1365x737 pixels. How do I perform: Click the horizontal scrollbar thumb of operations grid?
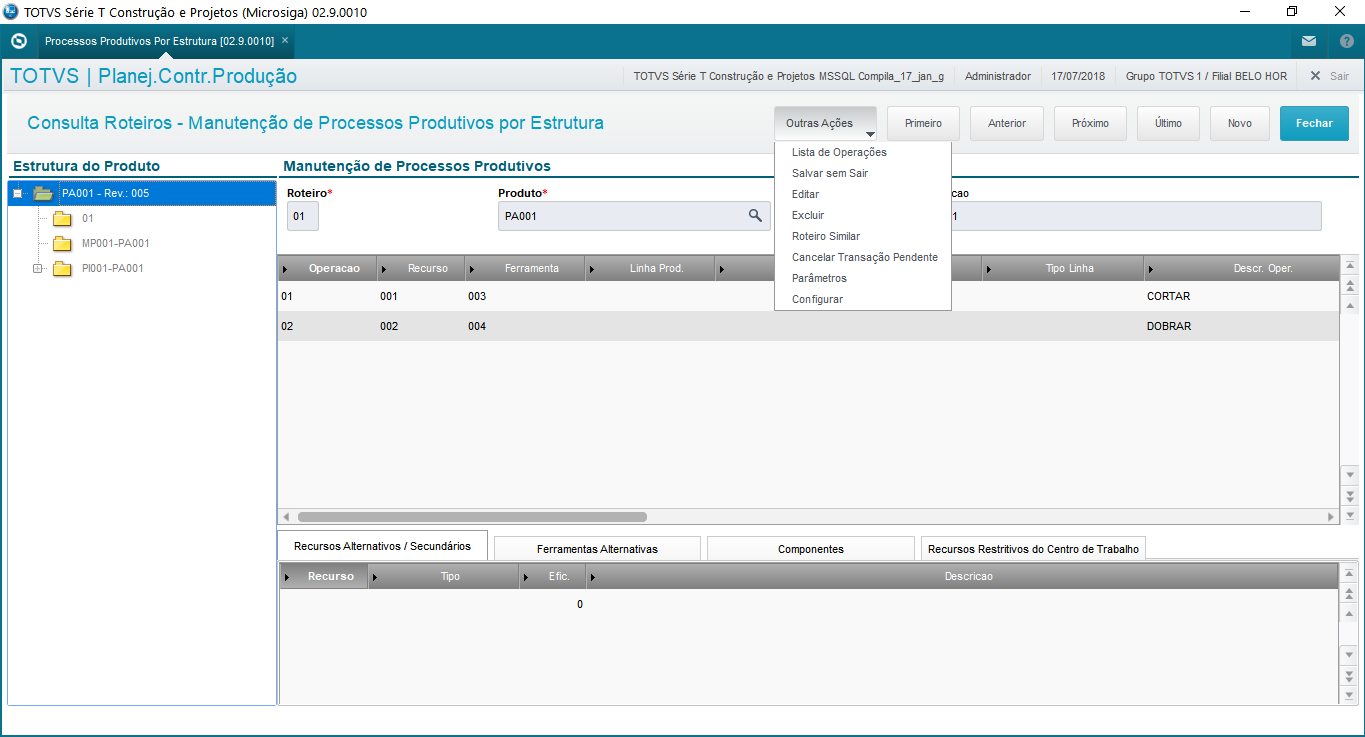pos(472,517)
